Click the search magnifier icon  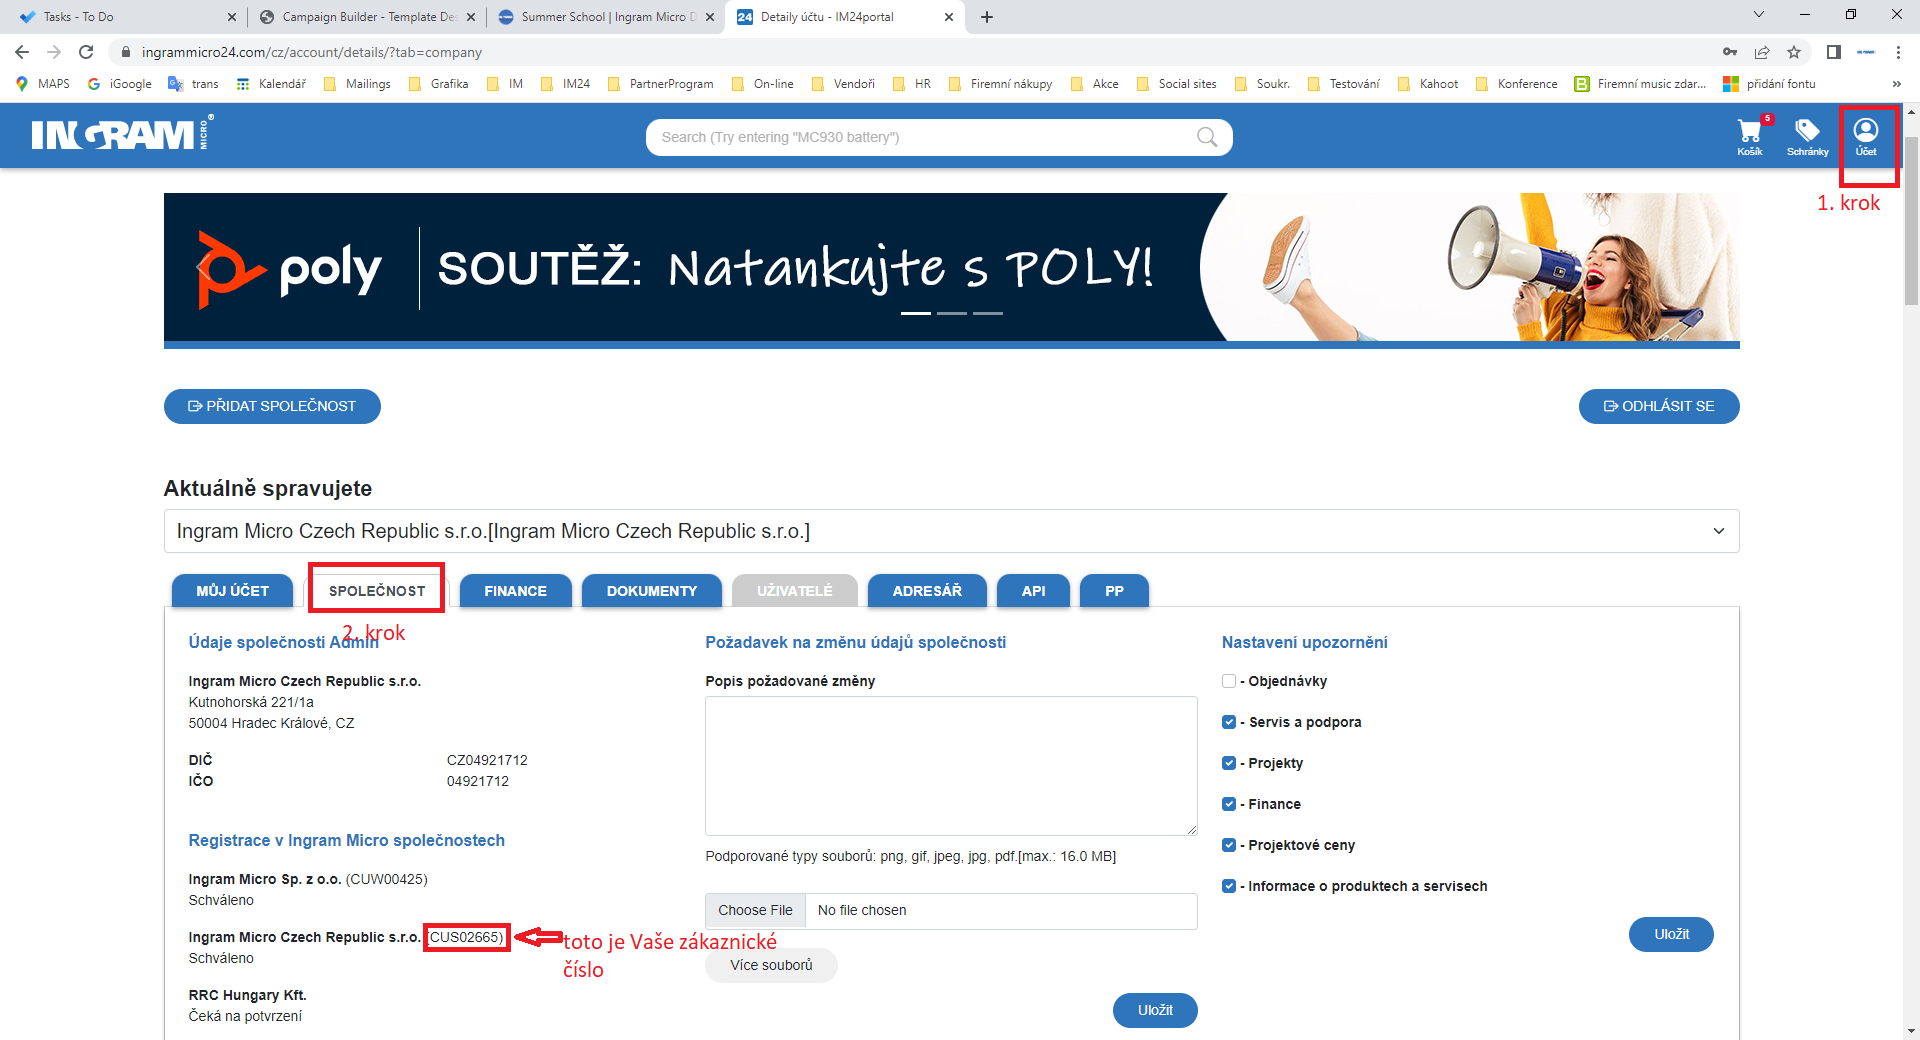(x=1207, y=137)
